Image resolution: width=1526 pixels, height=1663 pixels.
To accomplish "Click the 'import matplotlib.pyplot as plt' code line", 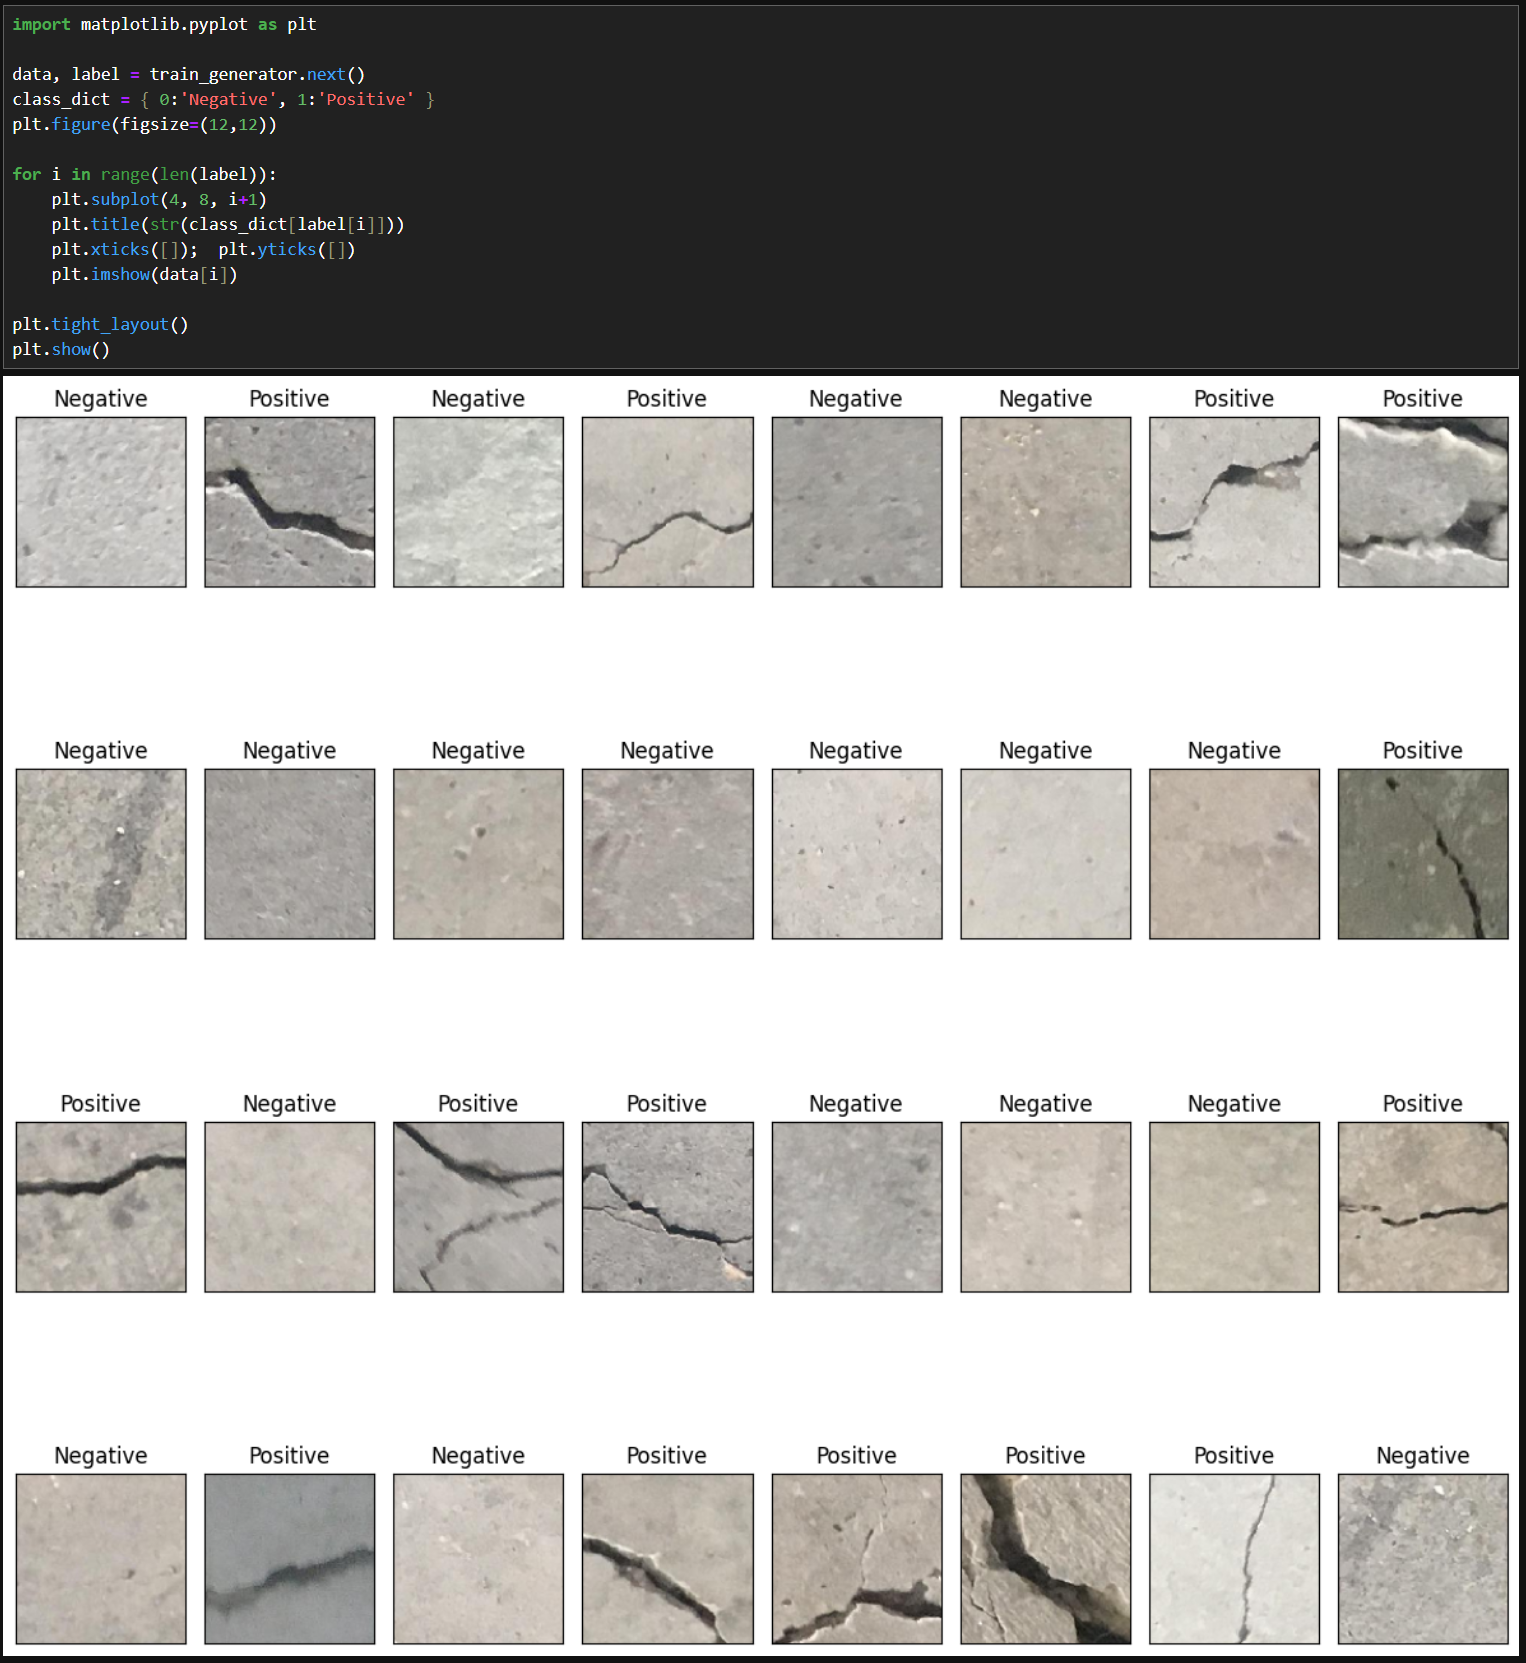I will (x=164, y=24).
